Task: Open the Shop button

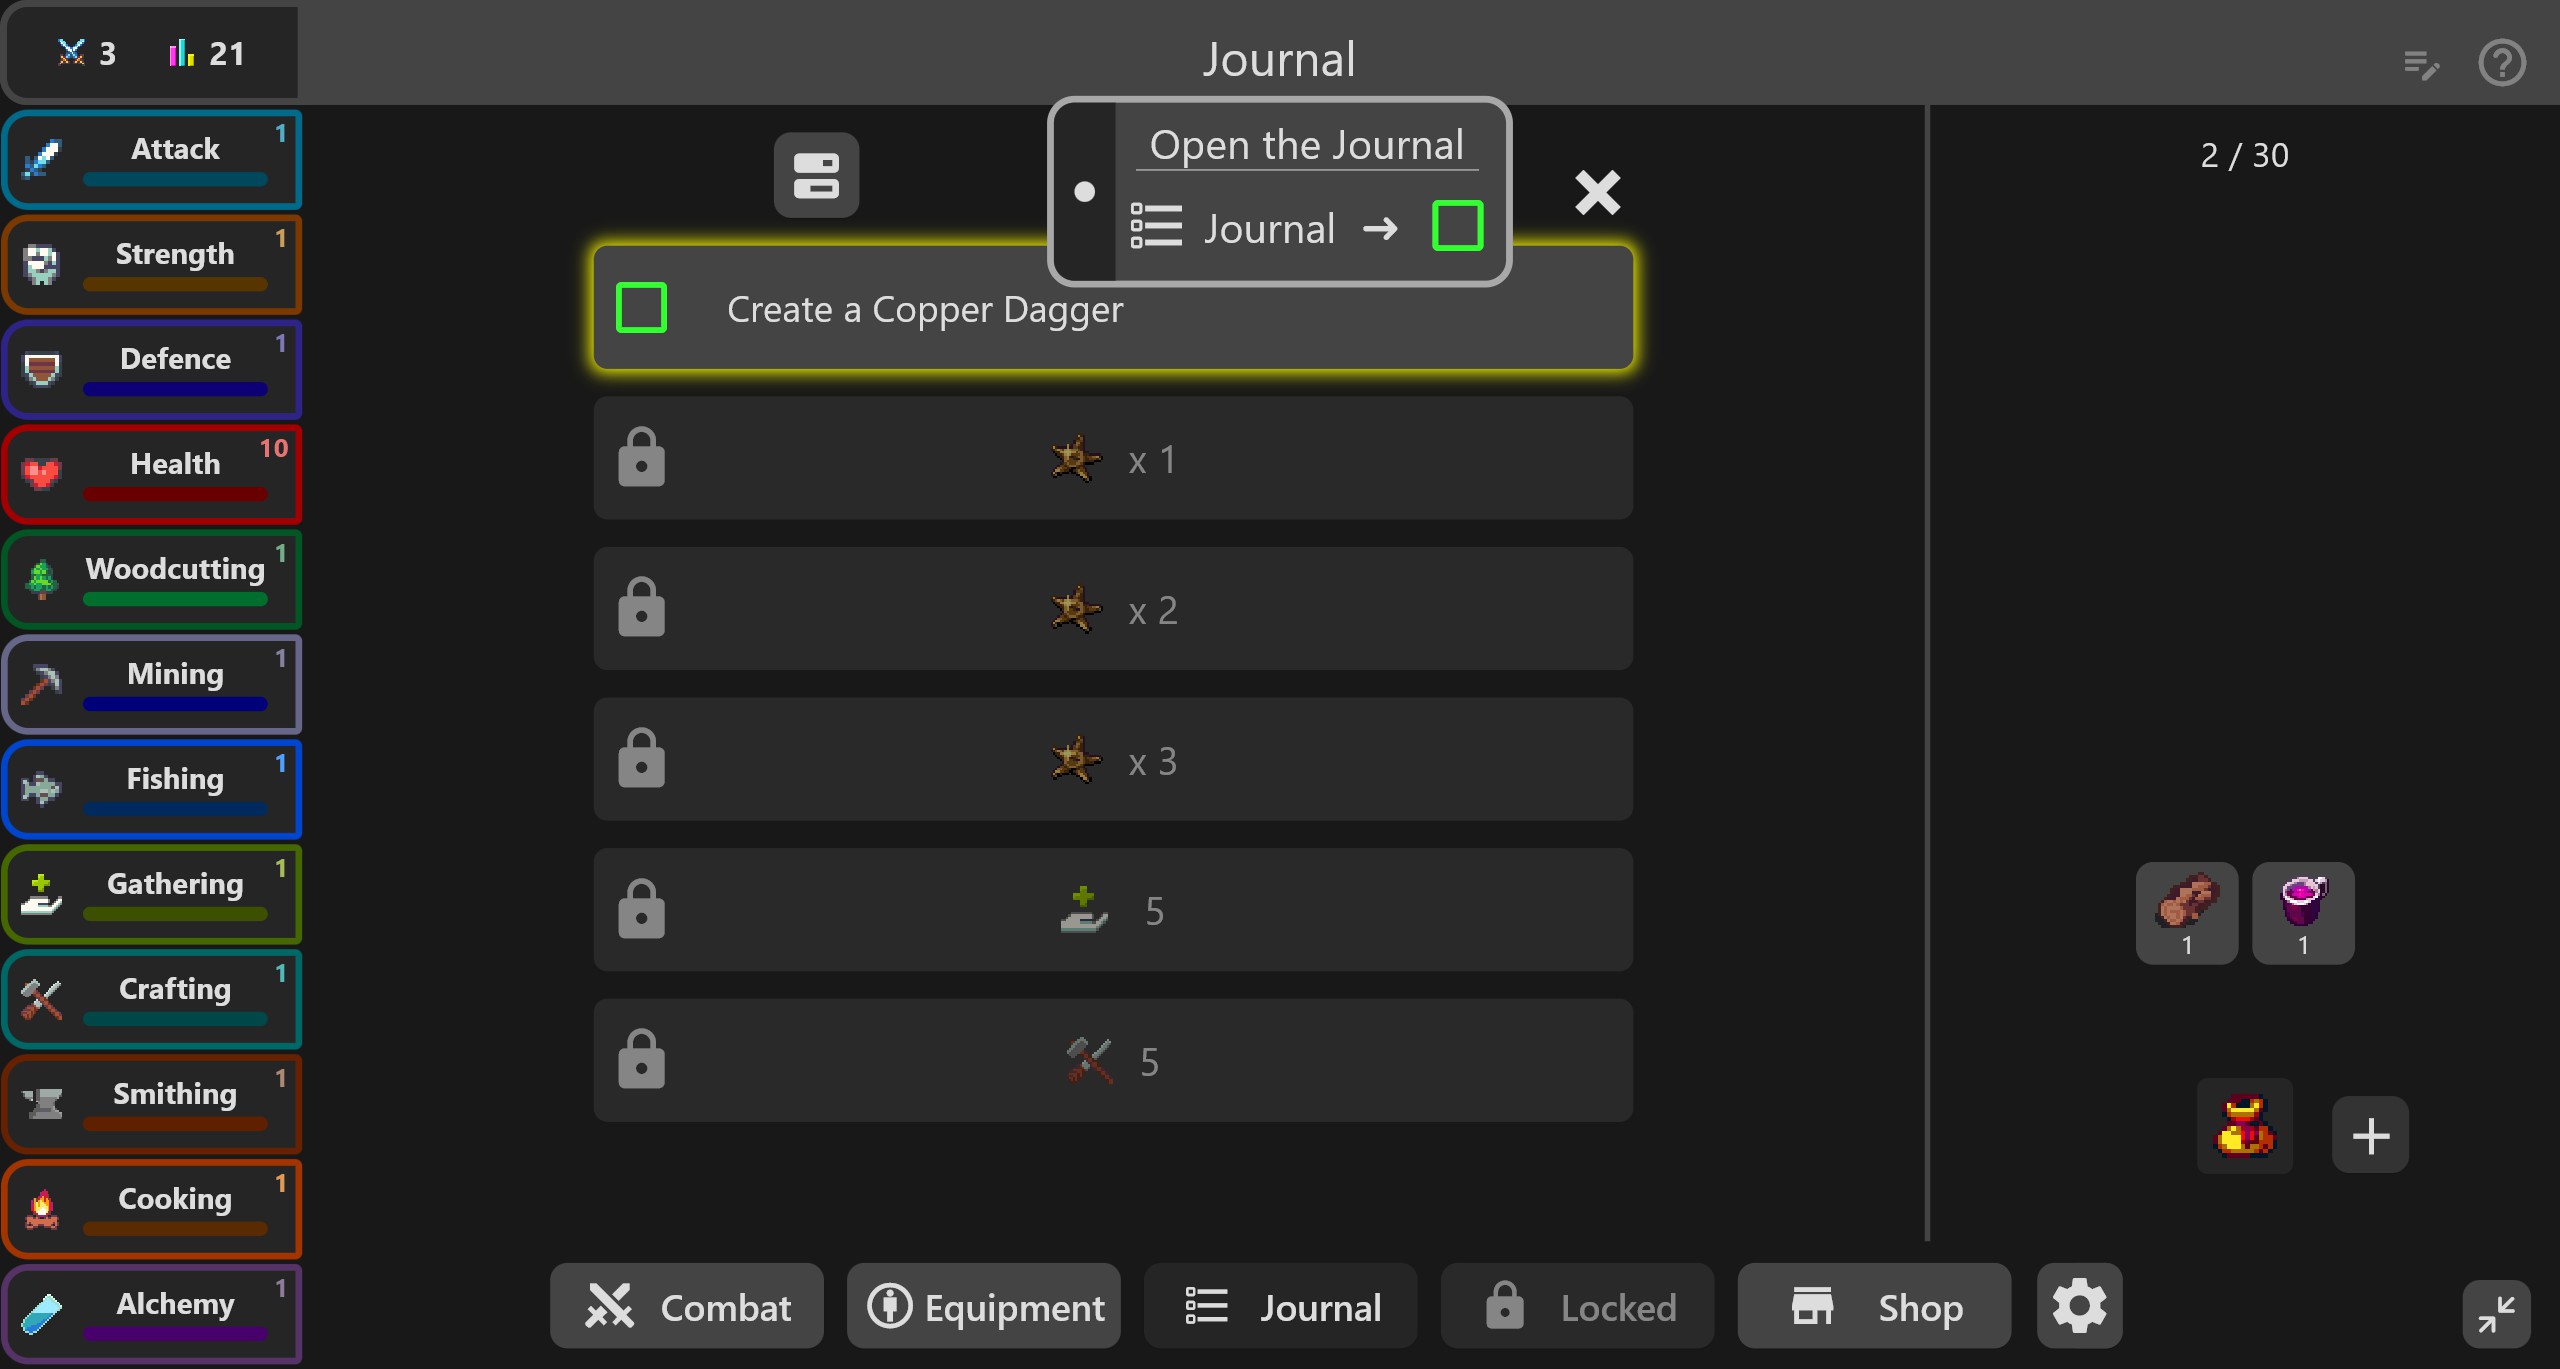Action: point(1874,1306)
